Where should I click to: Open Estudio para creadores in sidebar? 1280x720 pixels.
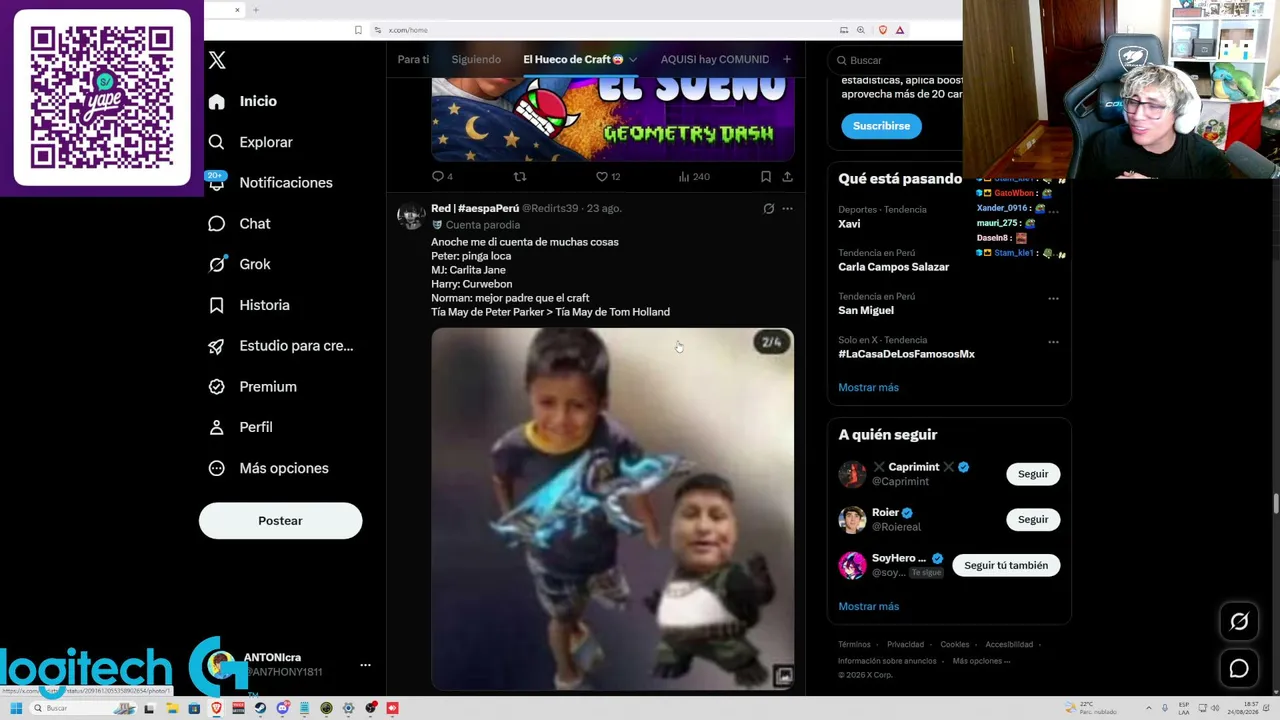281,346
